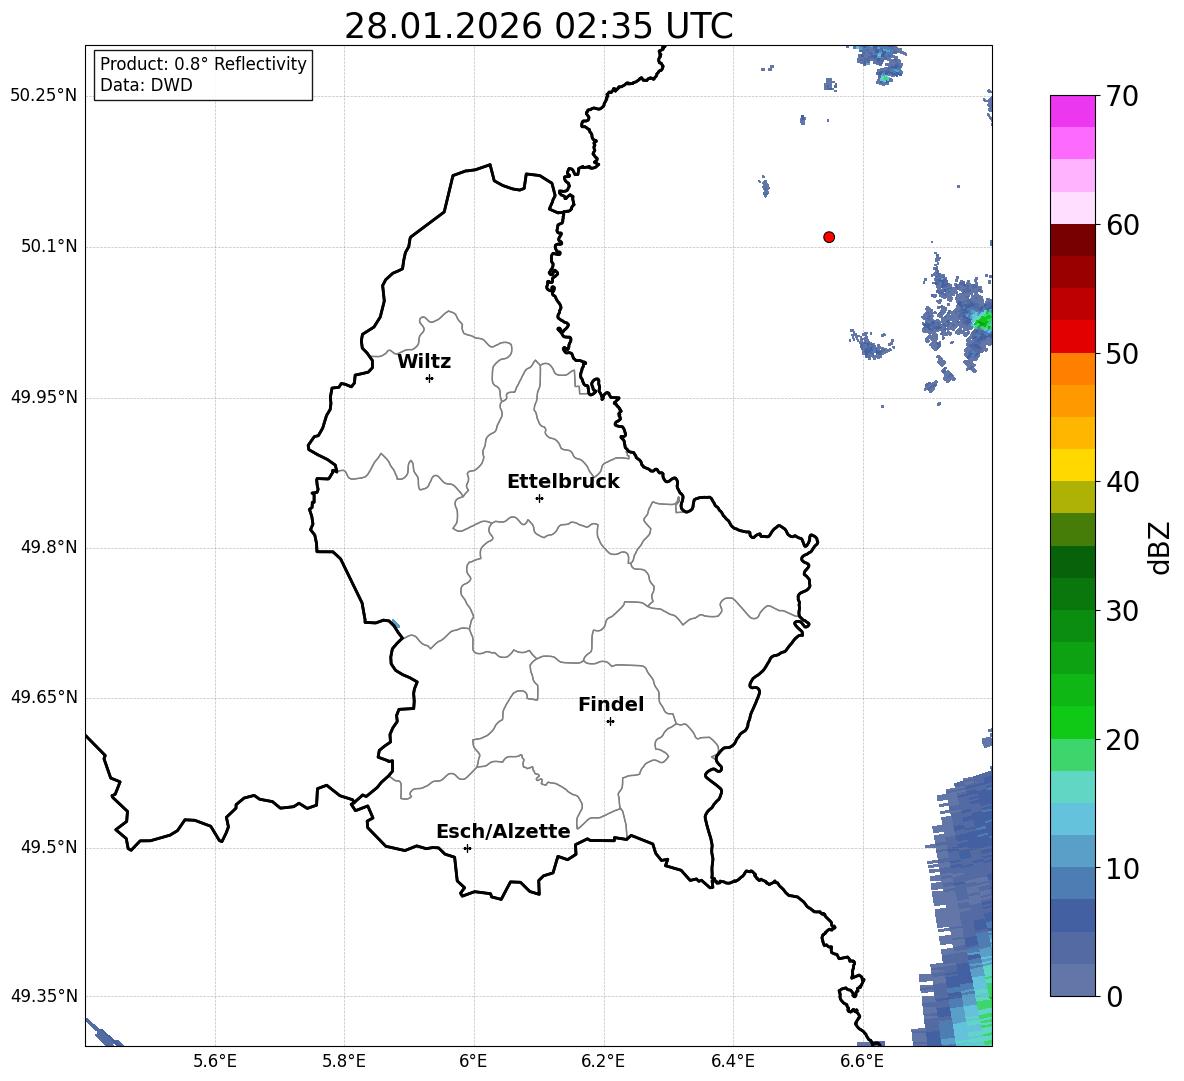This screenshot has height=1081, width=1184.
Task: Click the 49.8°N latitude label
Action: (49, 547)
